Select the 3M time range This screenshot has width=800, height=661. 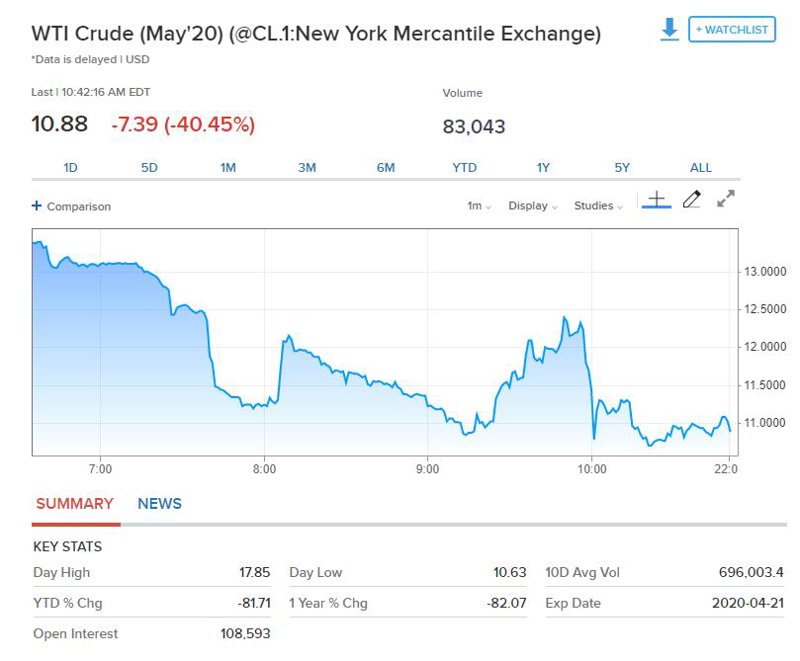[307, 168]
